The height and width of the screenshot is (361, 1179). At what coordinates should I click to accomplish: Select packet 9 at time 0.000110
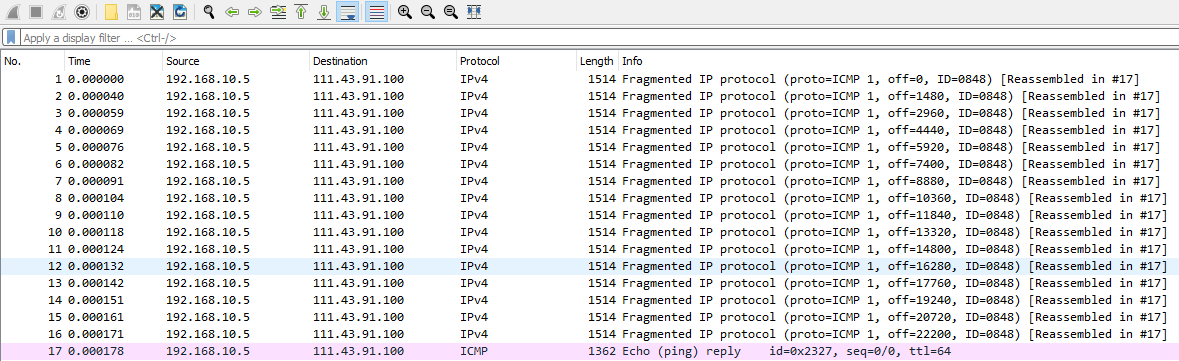590,215
